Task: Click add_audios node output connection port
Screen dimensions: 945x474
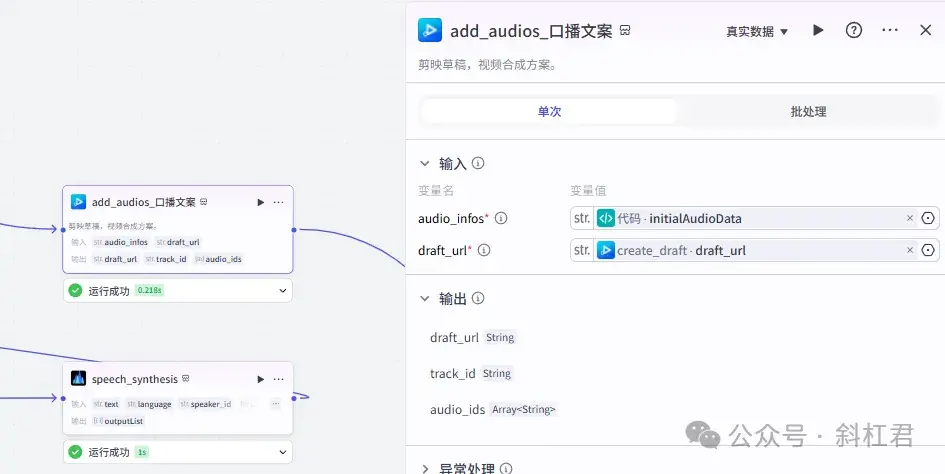Action: click(294, 230)
